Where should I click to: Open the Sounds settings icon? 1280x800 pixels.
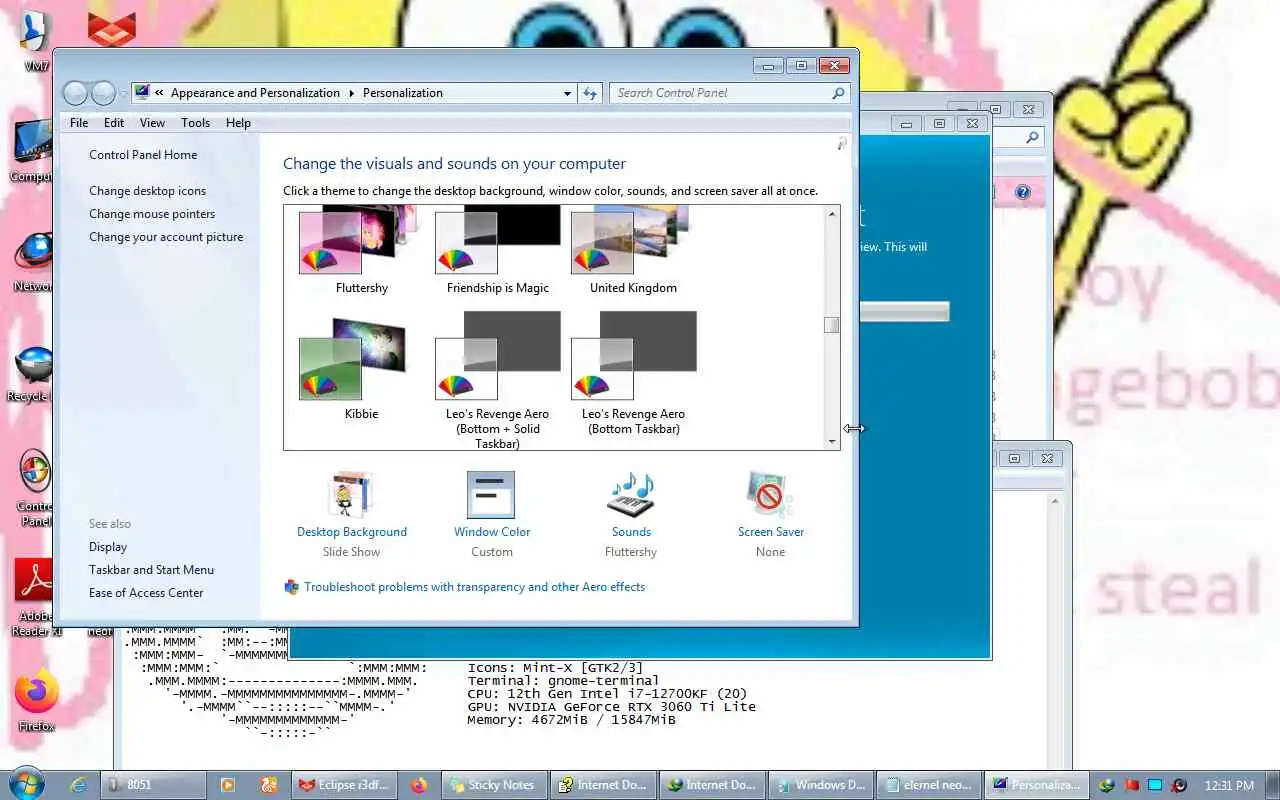click(631, 496)
